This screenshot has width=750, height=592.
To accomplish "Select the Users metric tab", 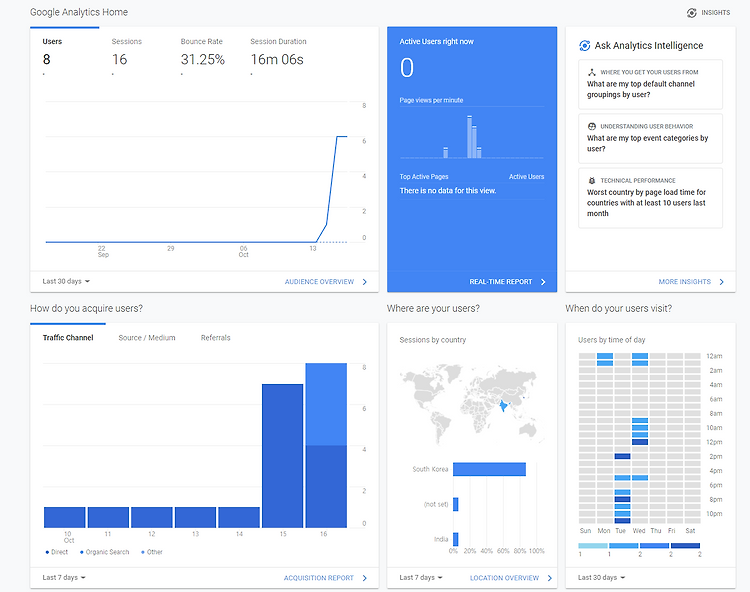I will pyautogui.click(x=65, y=53).
